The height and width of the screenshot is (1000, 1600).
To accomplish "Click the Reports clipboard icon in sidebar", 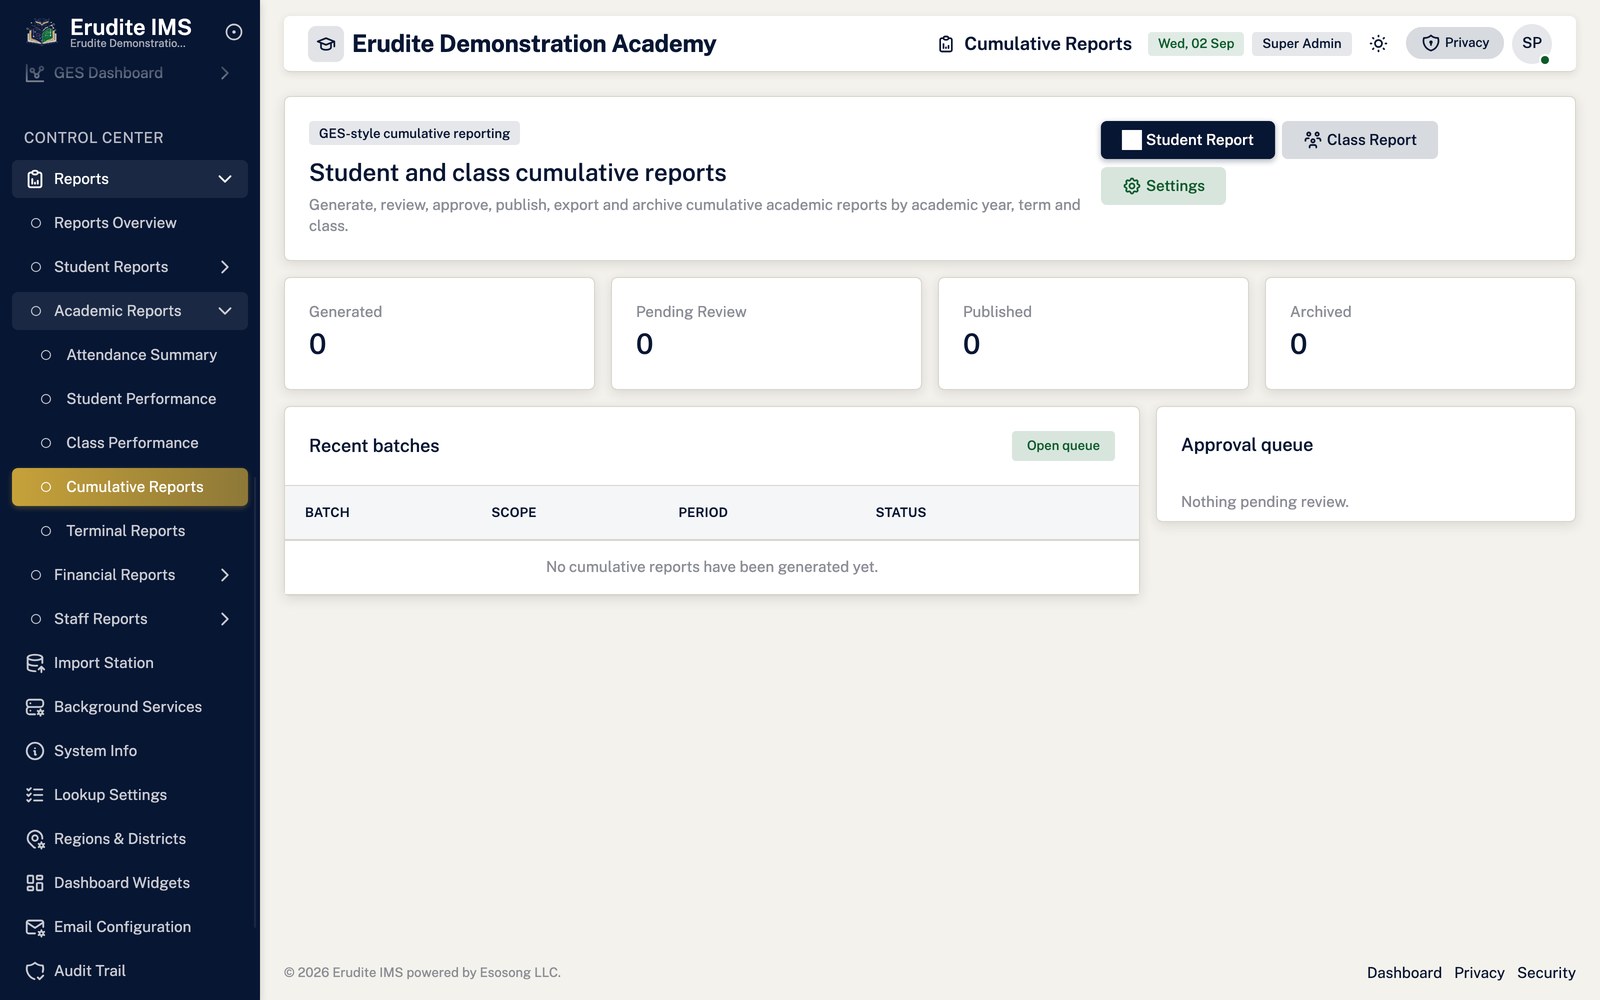I will coord(35,179).
